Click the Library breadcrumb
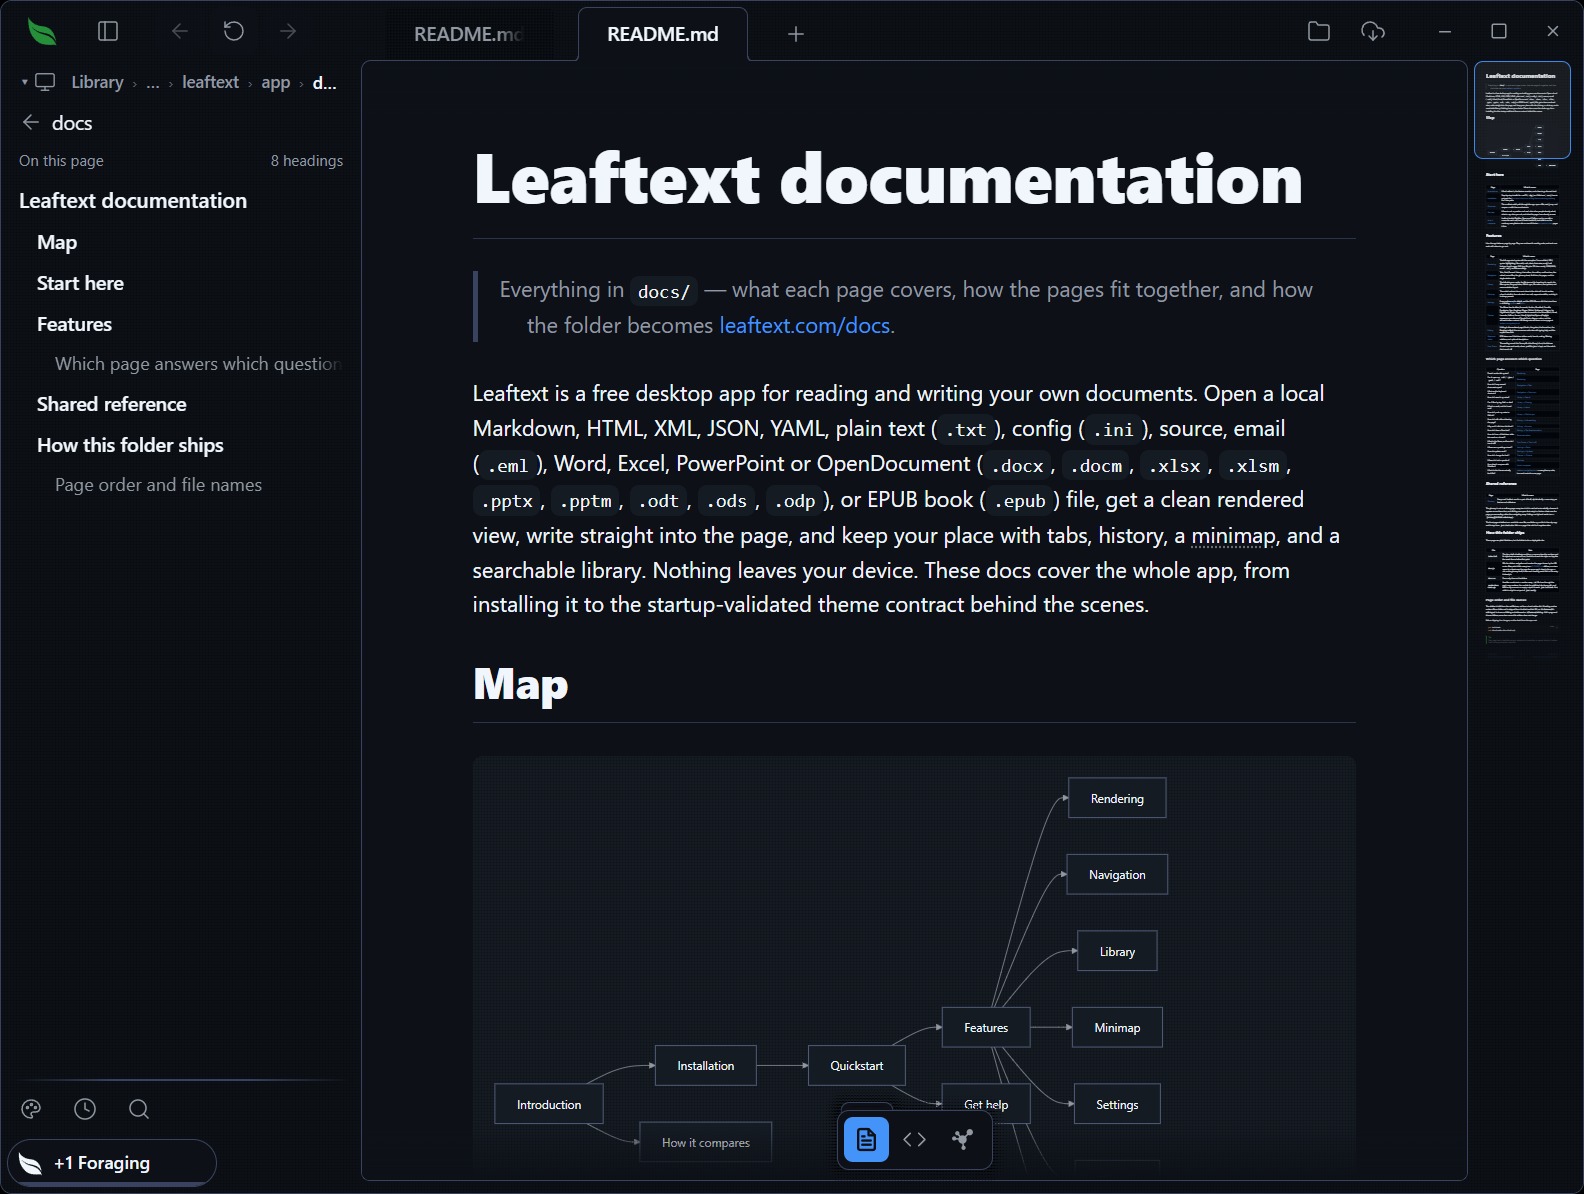1584x1194 pixels. pyautogui.click(x=97, y=82)
